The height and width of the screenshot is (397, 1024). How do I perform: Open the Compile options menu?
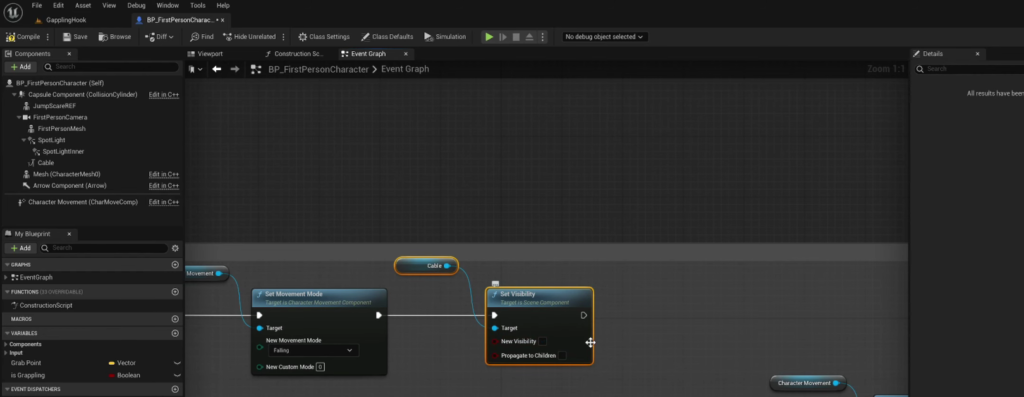[48, 37]
